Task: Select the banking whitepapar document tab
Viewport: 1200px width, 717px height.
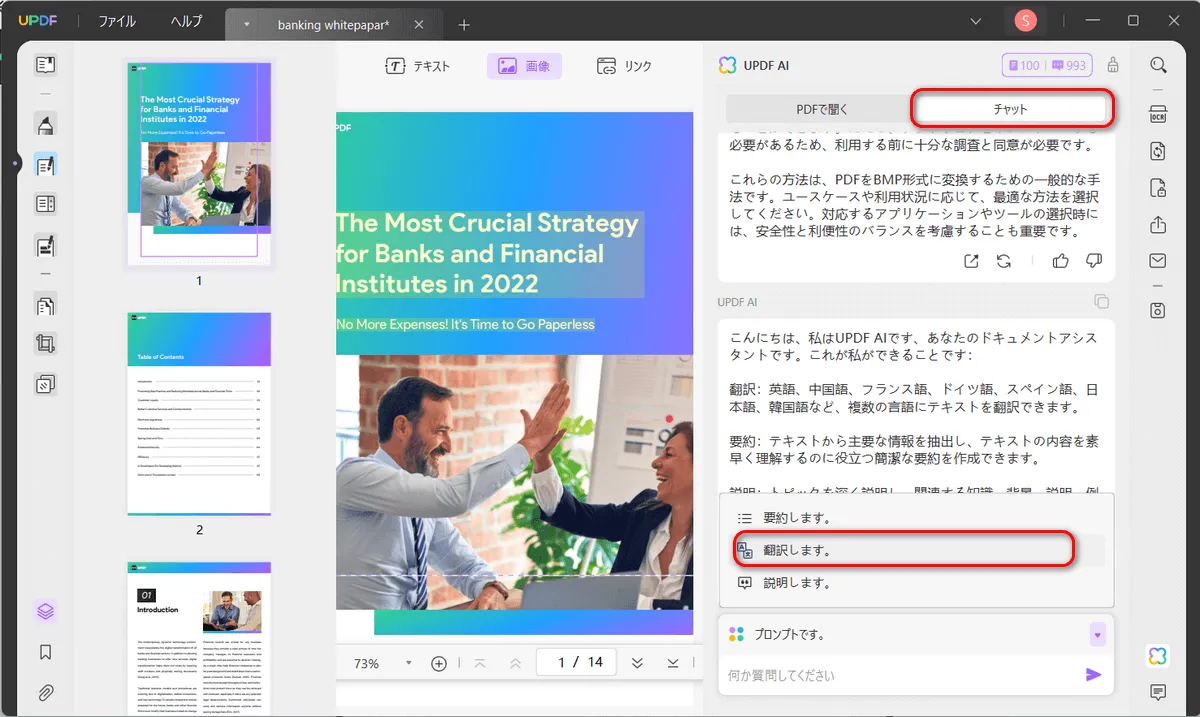Action: coord(334,24)
